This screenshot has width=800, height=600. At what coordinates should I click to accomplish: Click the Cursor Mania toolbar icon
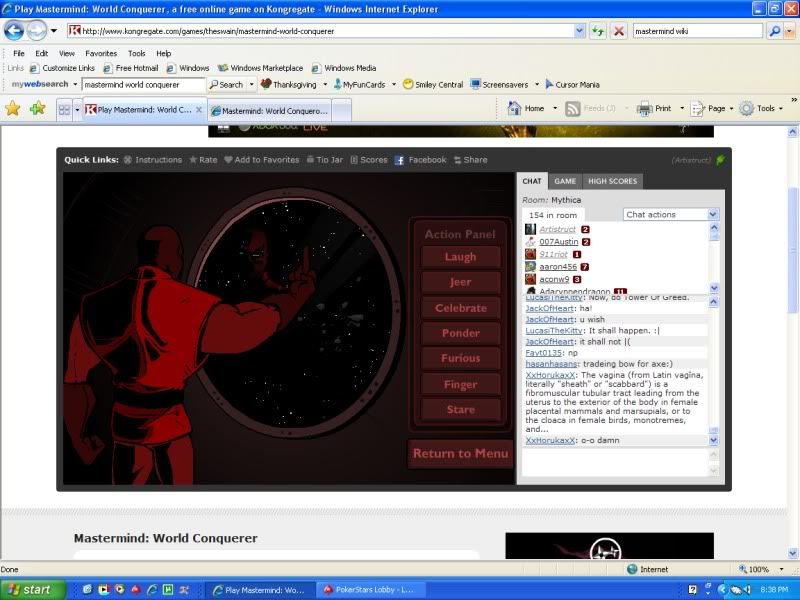coord(549,84)
